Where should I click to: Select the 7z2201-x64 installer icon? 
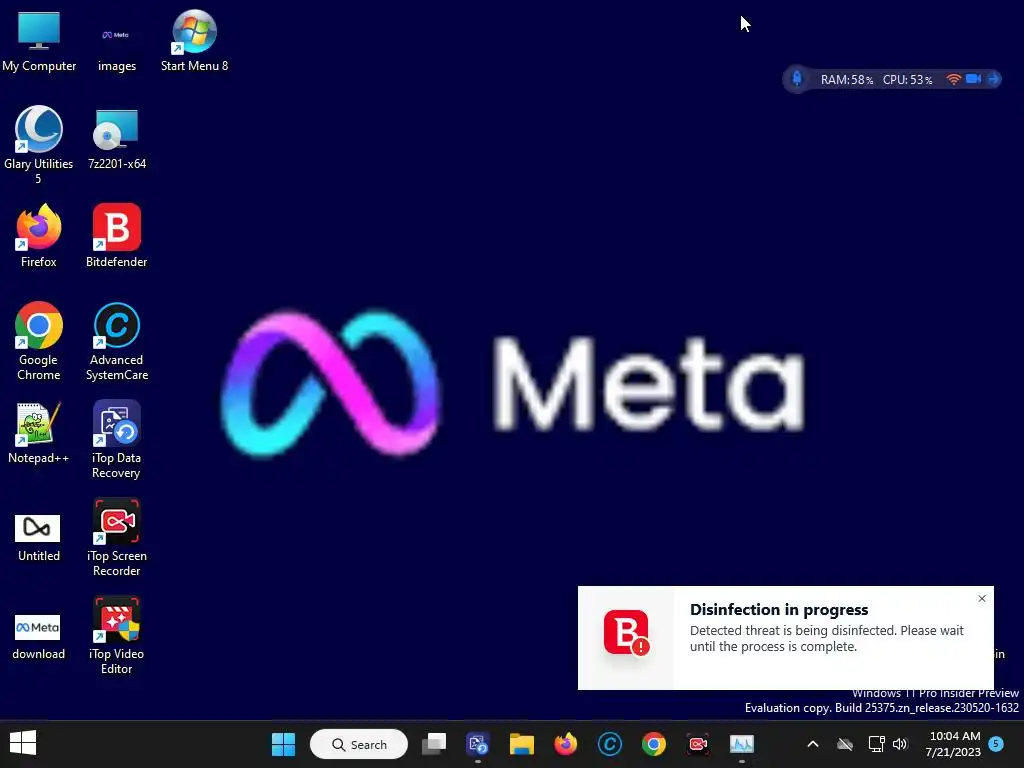point(116,138)
